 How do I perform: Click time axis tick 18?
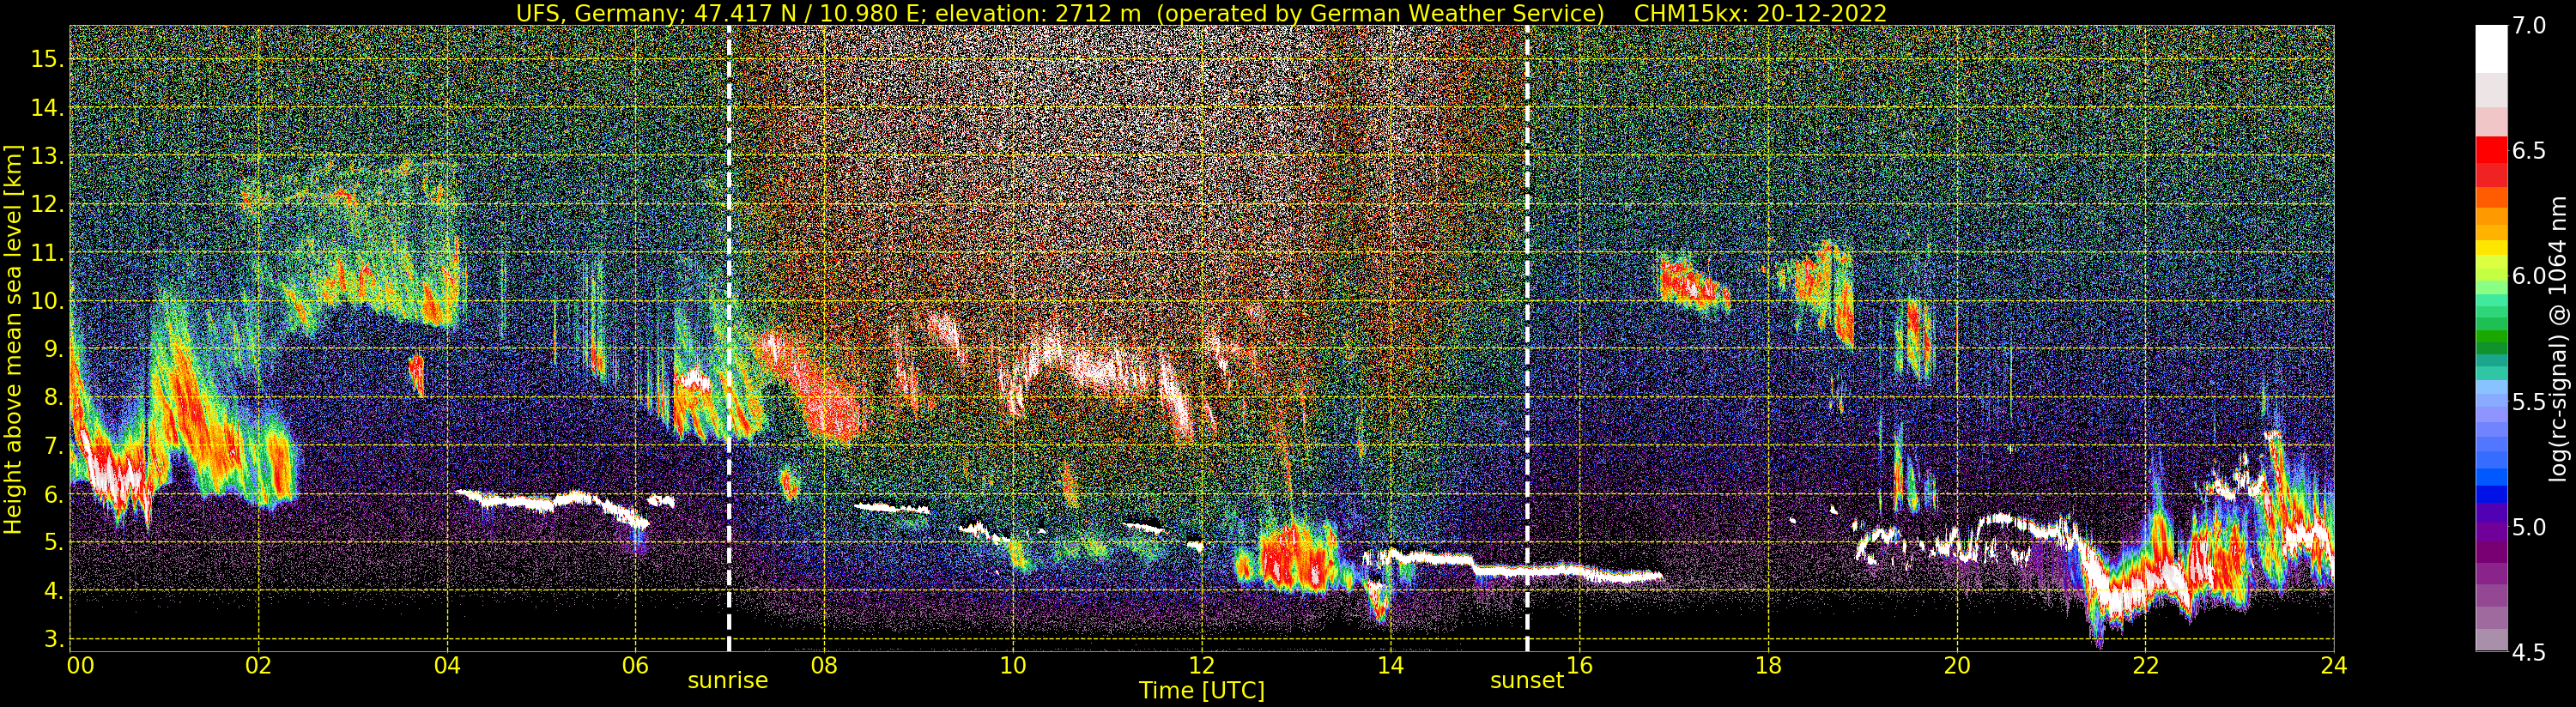pyautogui.click(x=1768, y=666)
